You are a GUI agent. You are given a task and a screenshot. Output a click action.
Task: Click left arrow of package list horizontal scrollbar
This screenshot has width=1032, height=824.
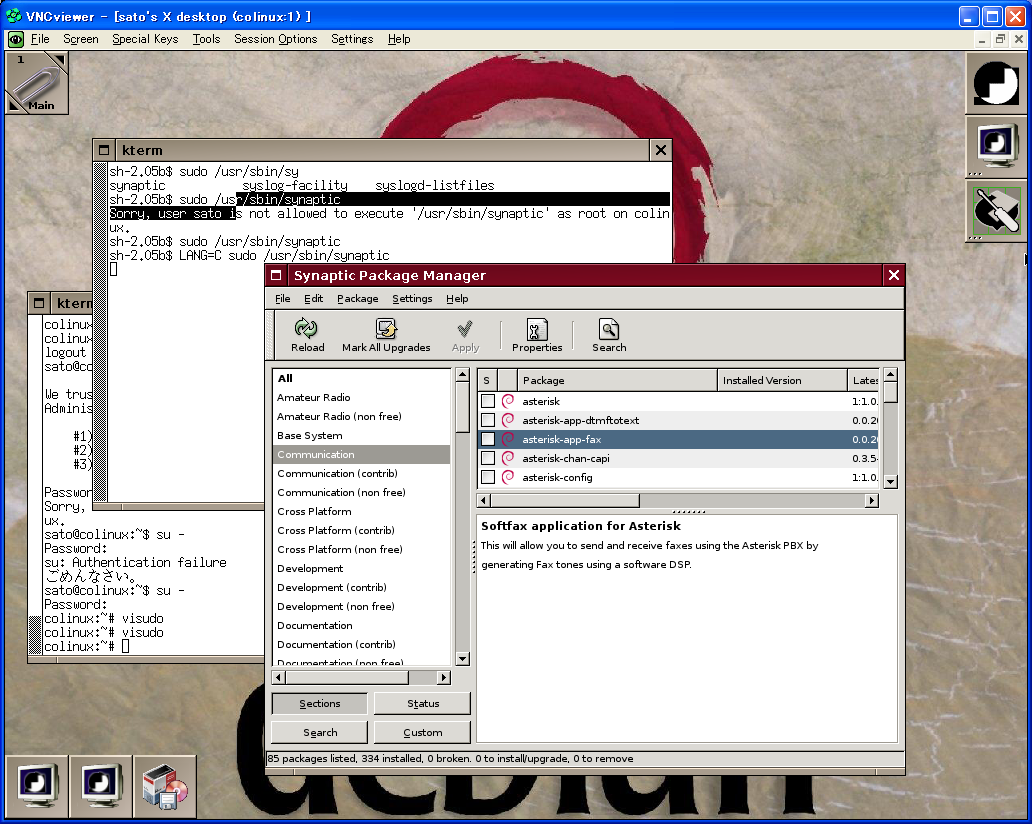[x=484, y=501]
